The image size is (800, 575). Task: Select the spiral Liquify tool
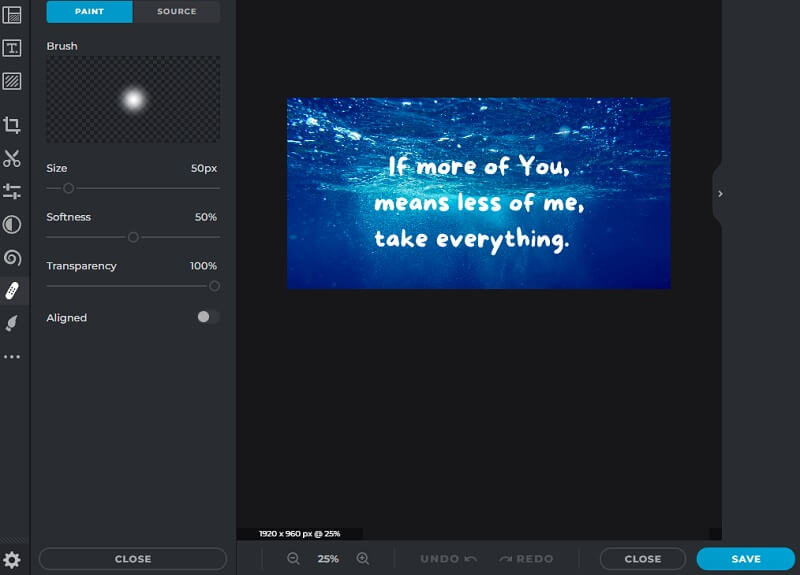coord(12,258)
